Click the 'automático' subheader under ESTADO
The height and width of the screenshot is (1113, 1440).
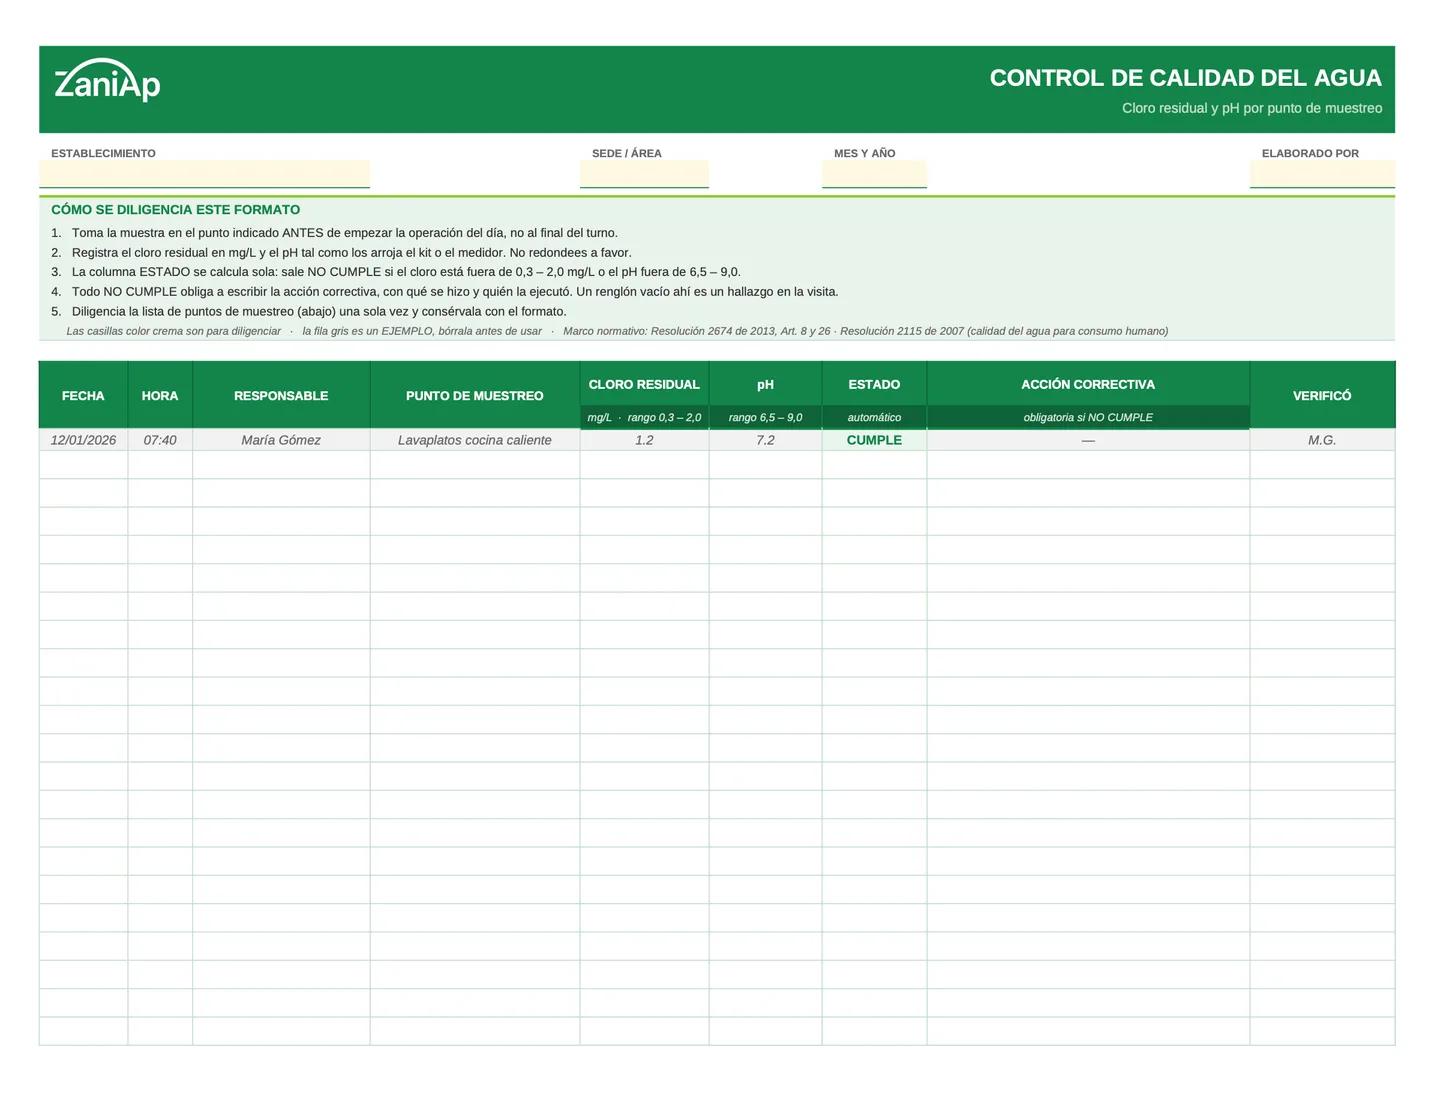pos(874,418)
